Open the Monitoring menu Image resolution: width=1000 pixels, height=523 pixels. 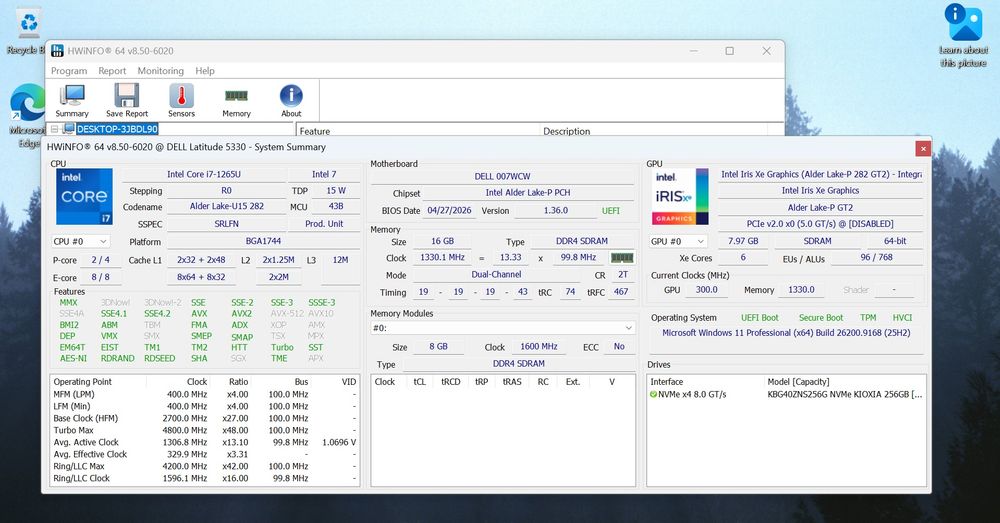(x=161, y=71)
